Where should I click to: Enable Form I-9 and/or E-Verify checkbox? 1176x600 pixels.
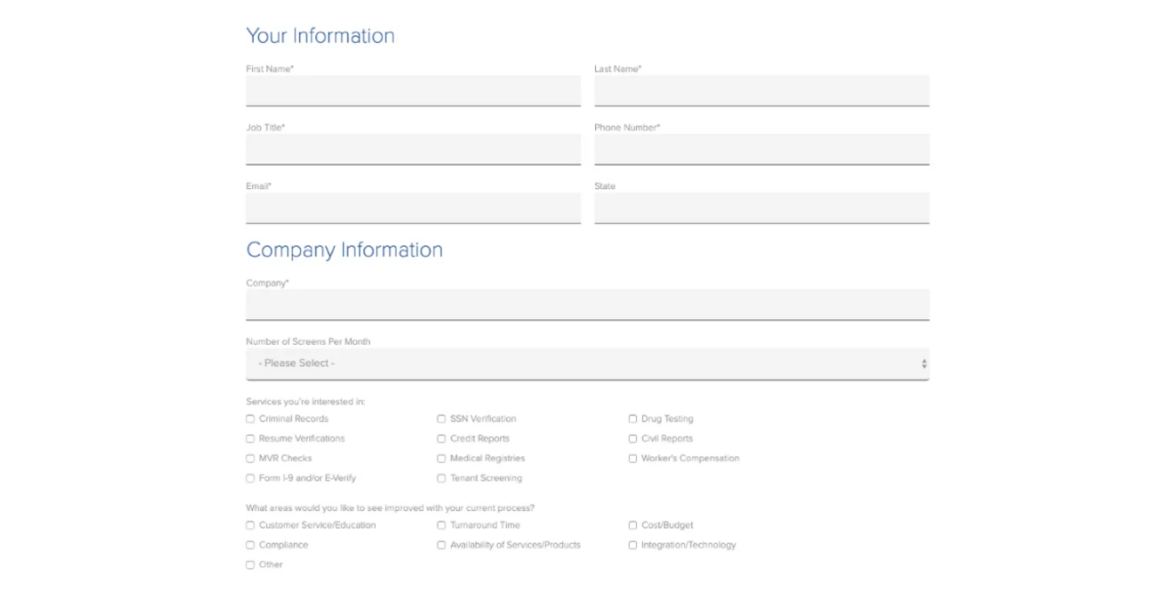tap(251, 478)
